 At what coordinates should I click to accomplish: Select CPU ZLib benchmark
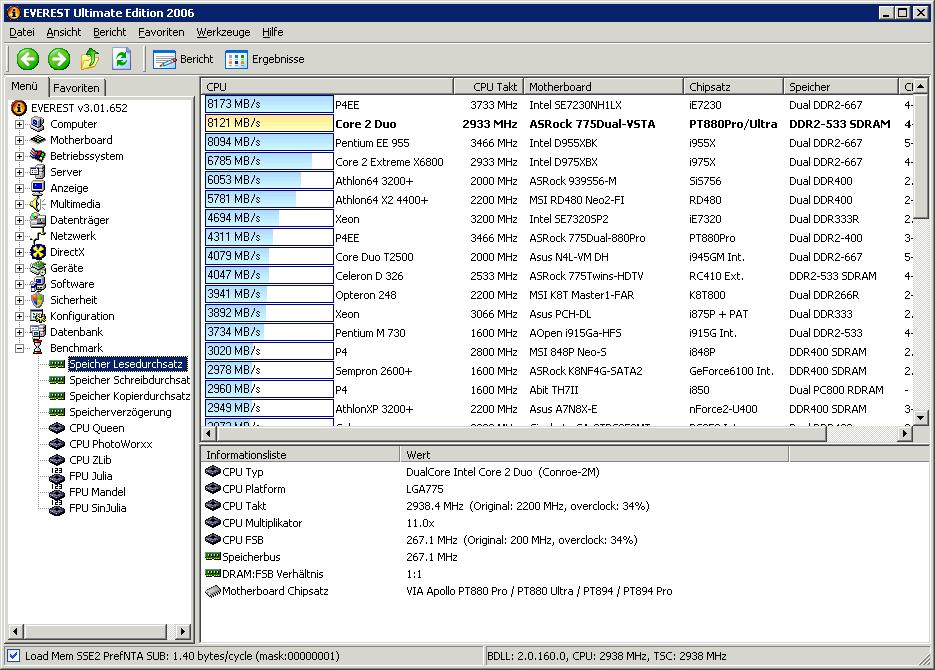click(x=90, y=460)
